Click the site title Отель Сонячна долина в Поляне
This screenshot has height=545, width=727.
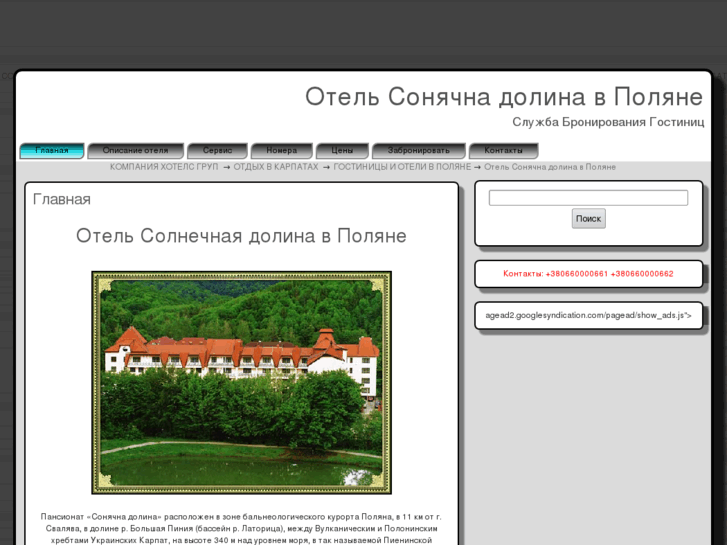coord(503,97)
